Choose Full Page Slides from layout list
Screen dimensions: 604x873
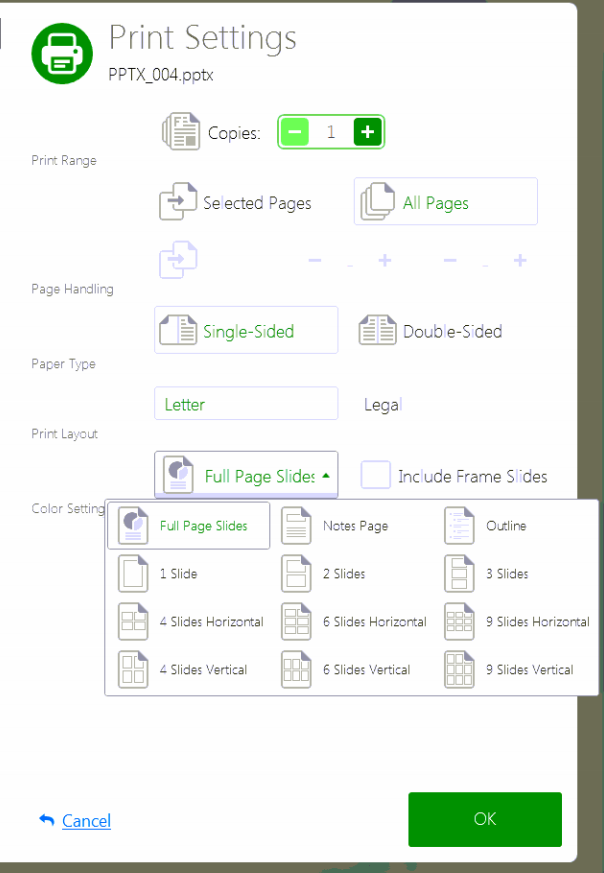click(x=189, y=526)
